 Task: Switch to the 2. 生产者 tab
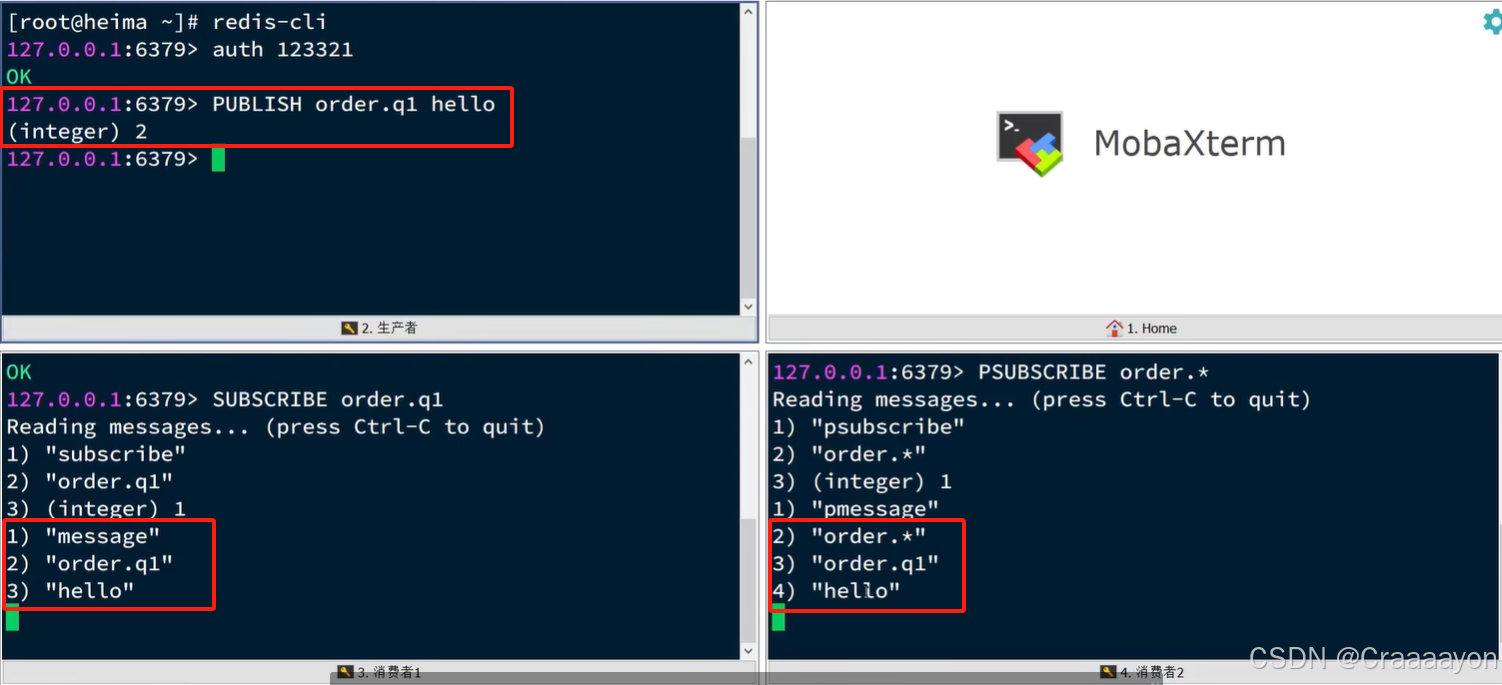point(378,328)
